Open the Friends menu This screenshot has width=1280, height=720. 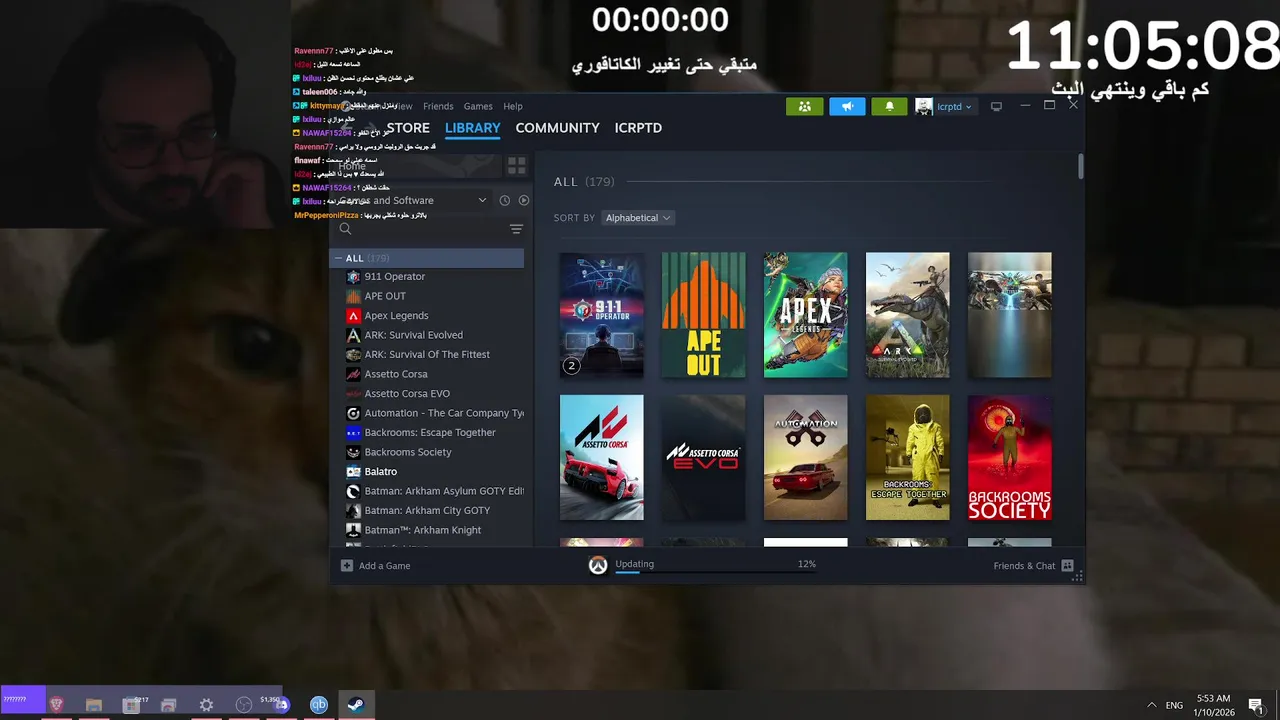point(438,106)
